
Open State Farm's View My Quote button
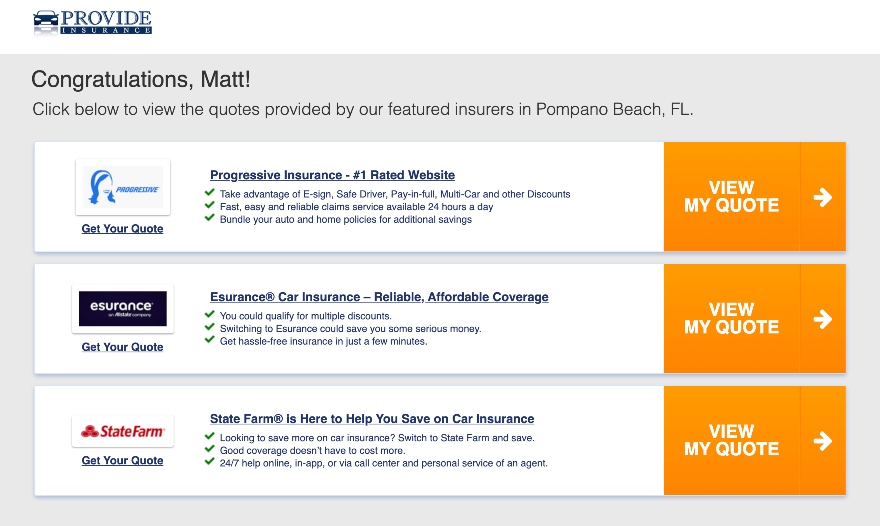(x=754, y=440)
